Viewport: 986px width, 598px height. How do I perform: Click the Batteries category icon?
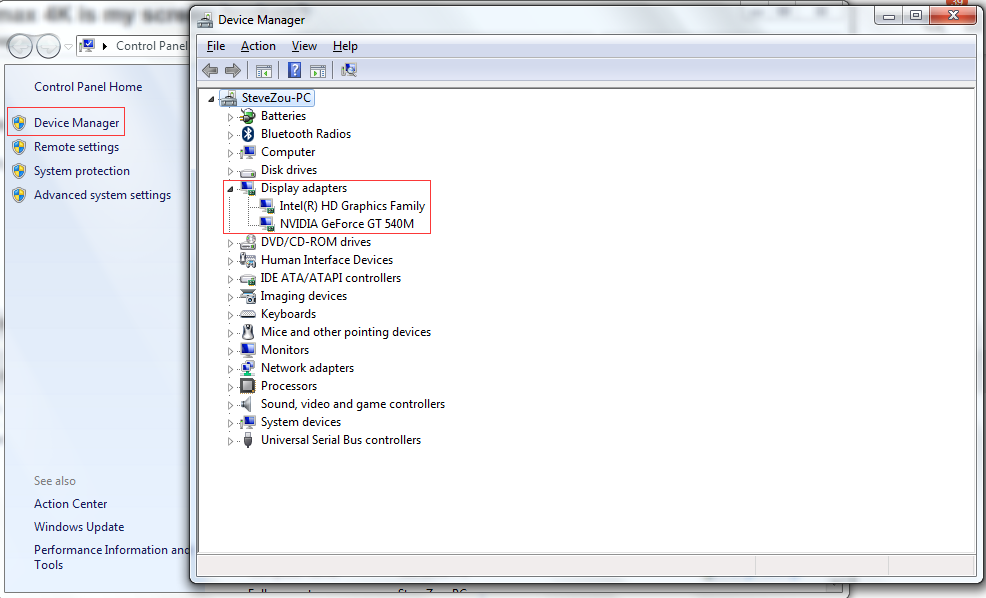pos(248,116)
